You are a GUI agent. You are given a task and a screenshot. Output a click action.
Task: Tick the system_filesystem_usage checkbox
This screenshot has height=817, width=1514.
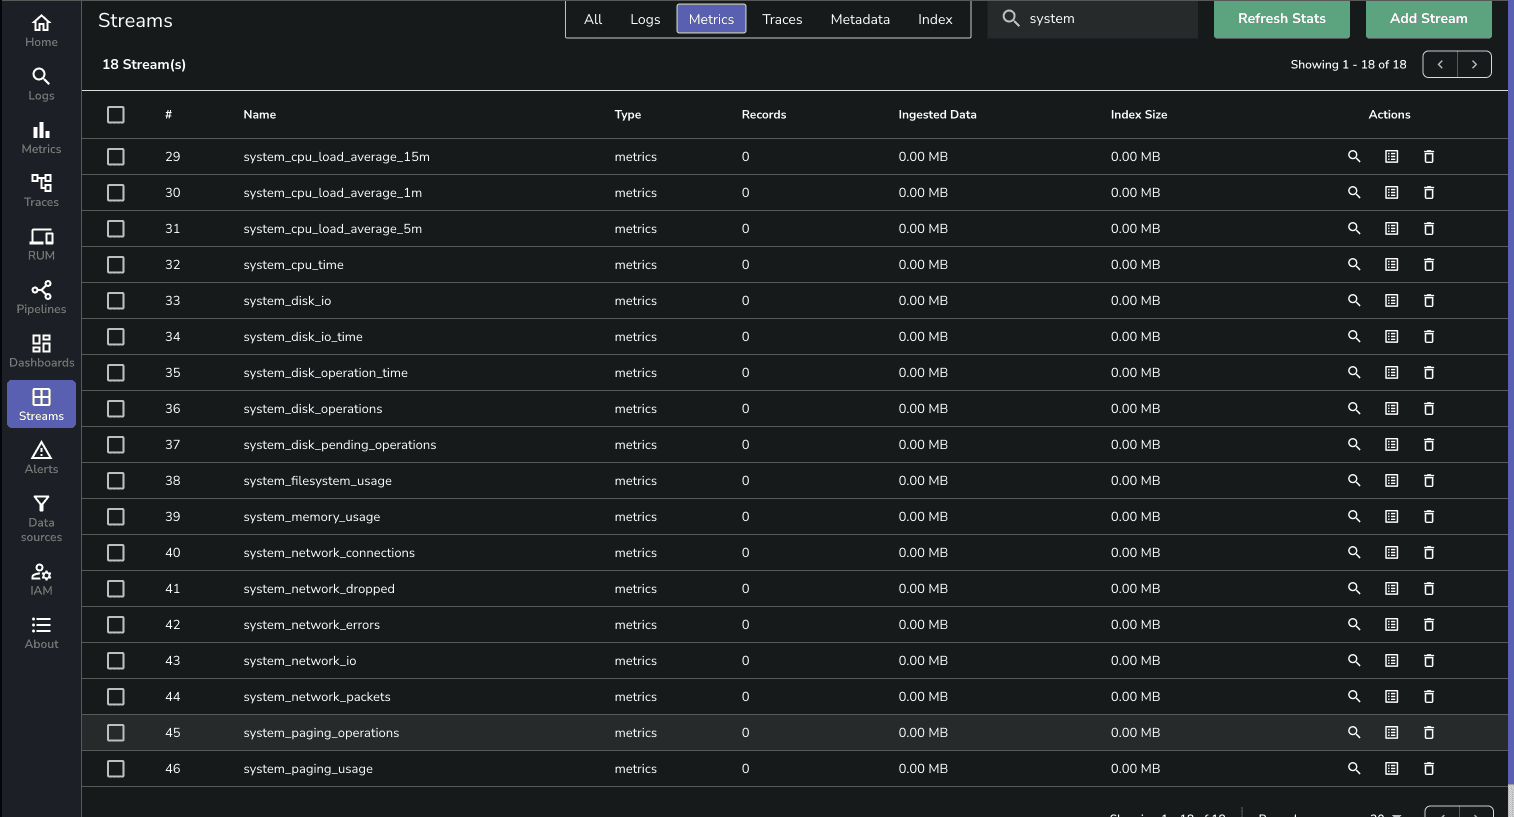tap(116, 481)
